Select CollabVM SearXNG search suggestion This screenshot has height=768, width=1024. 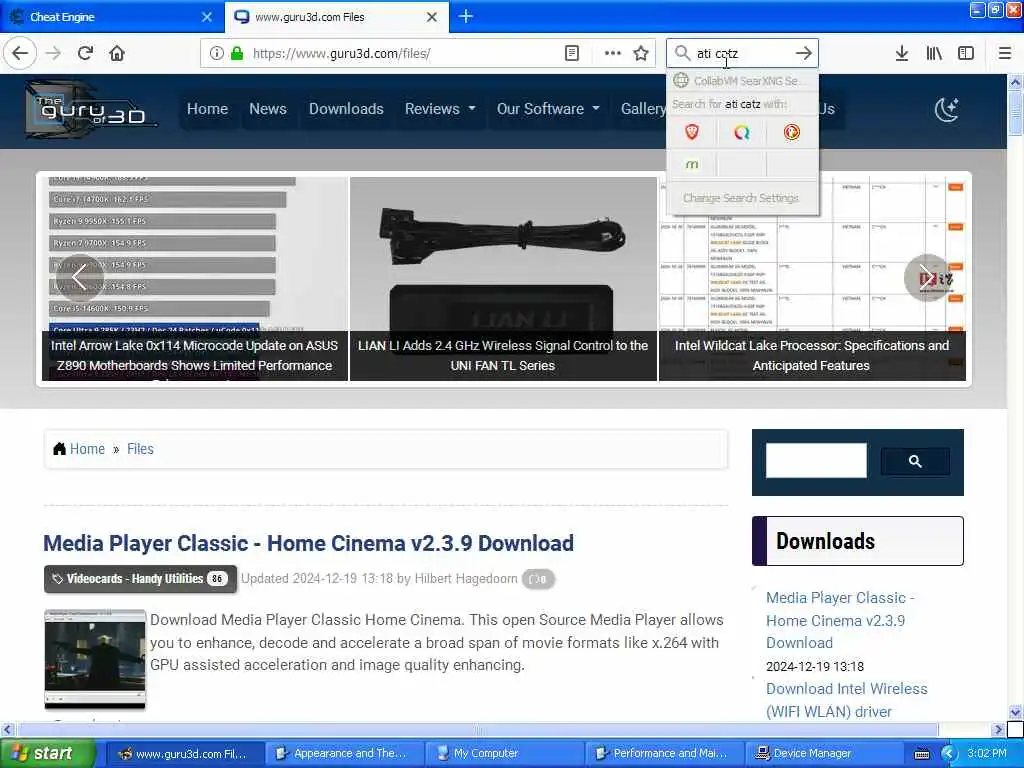(x=742, y=81)
